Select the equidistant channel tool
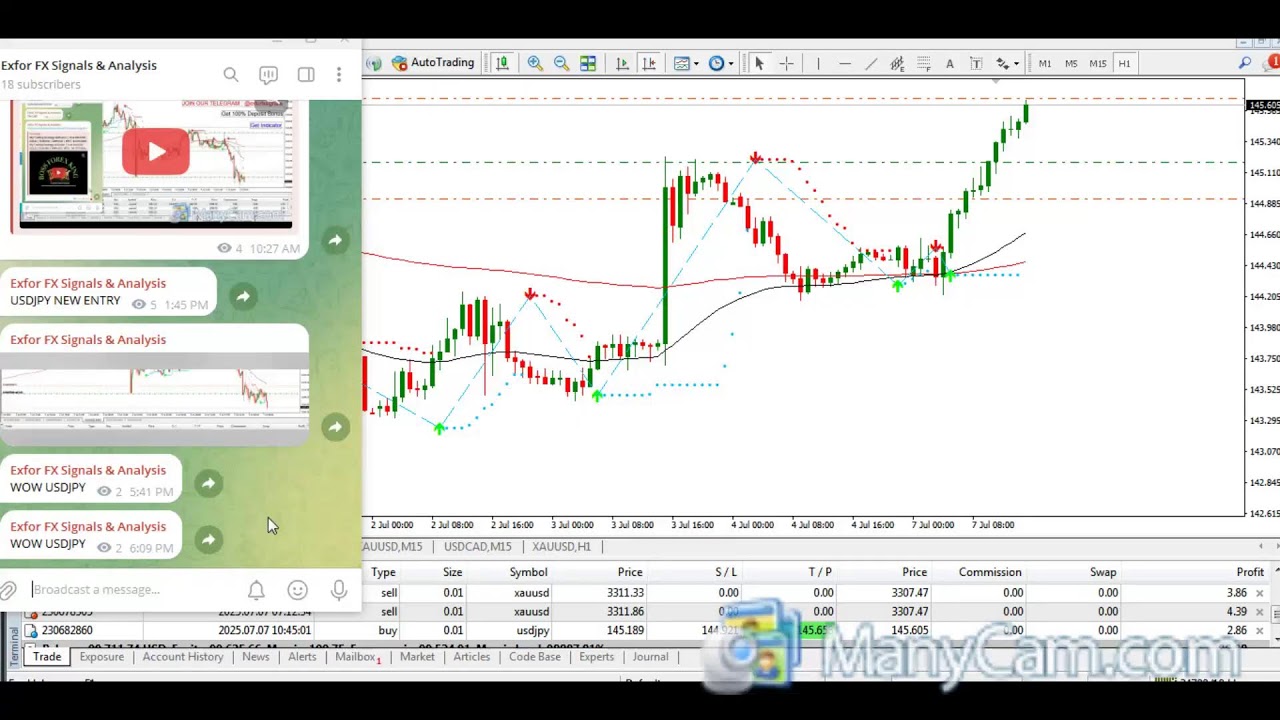1280x720 pixels. tap(897, 63)
